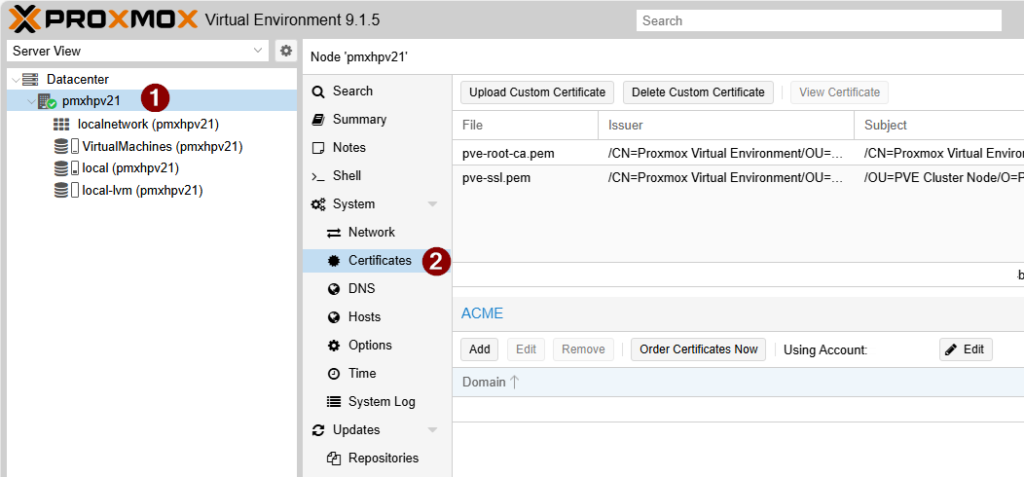Collapse the Updates menu section
Viewport: 1024px width, 477px height.
point(432,430)
